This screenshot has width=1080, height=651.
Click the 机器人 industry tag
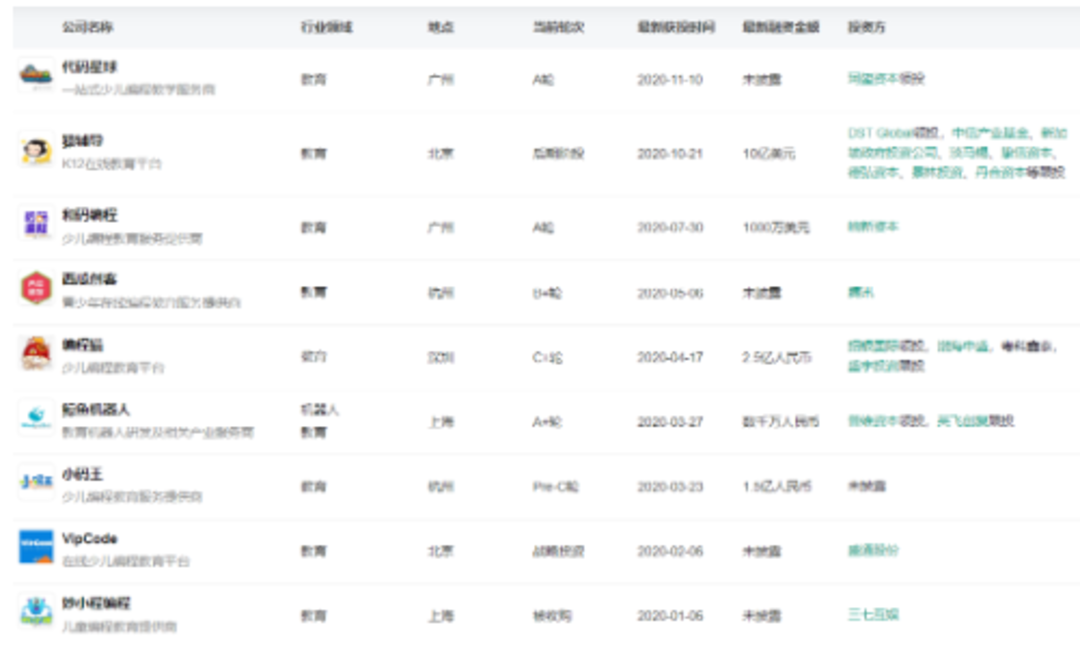pos(320,409)
